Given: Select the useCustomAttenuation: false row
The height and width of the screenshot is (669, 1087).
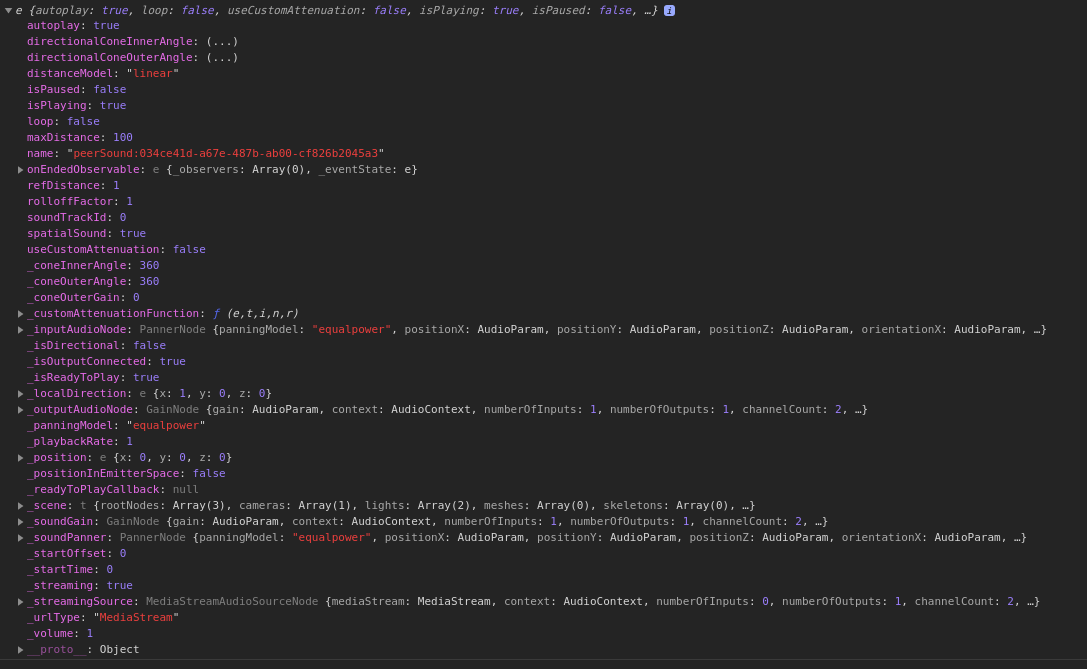Looking at the screenshot, I should point(116,250).
